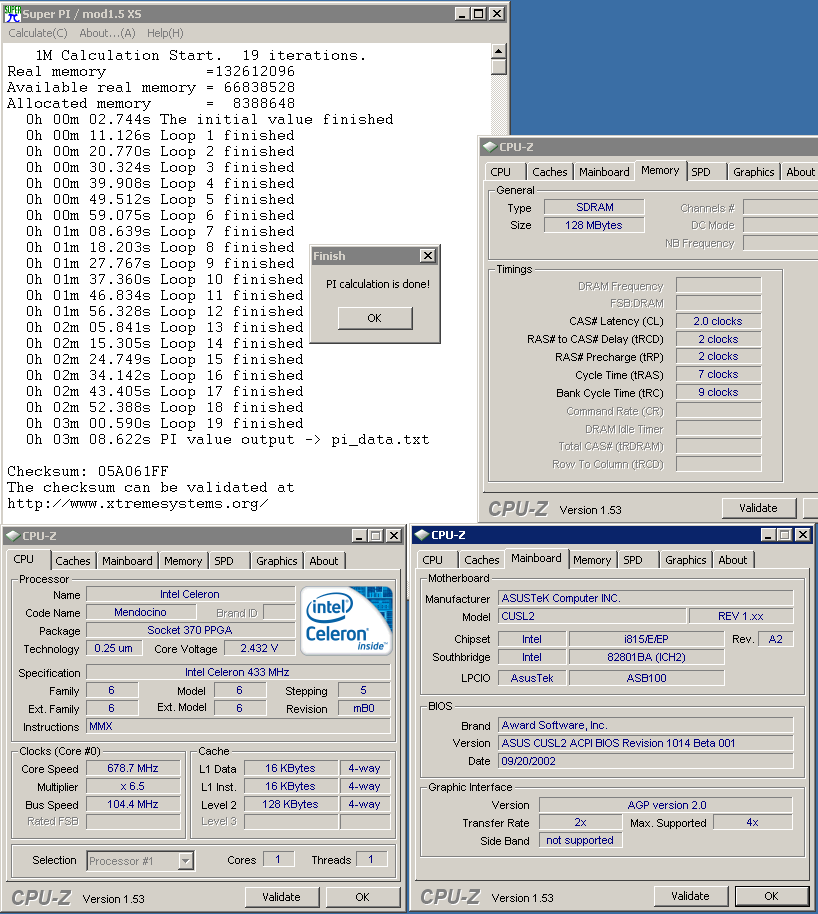Click the CPU-Z icon in the Memory window title bar
Image resolution: width=818 pixels, height=914 pixels.
point(489,147)
